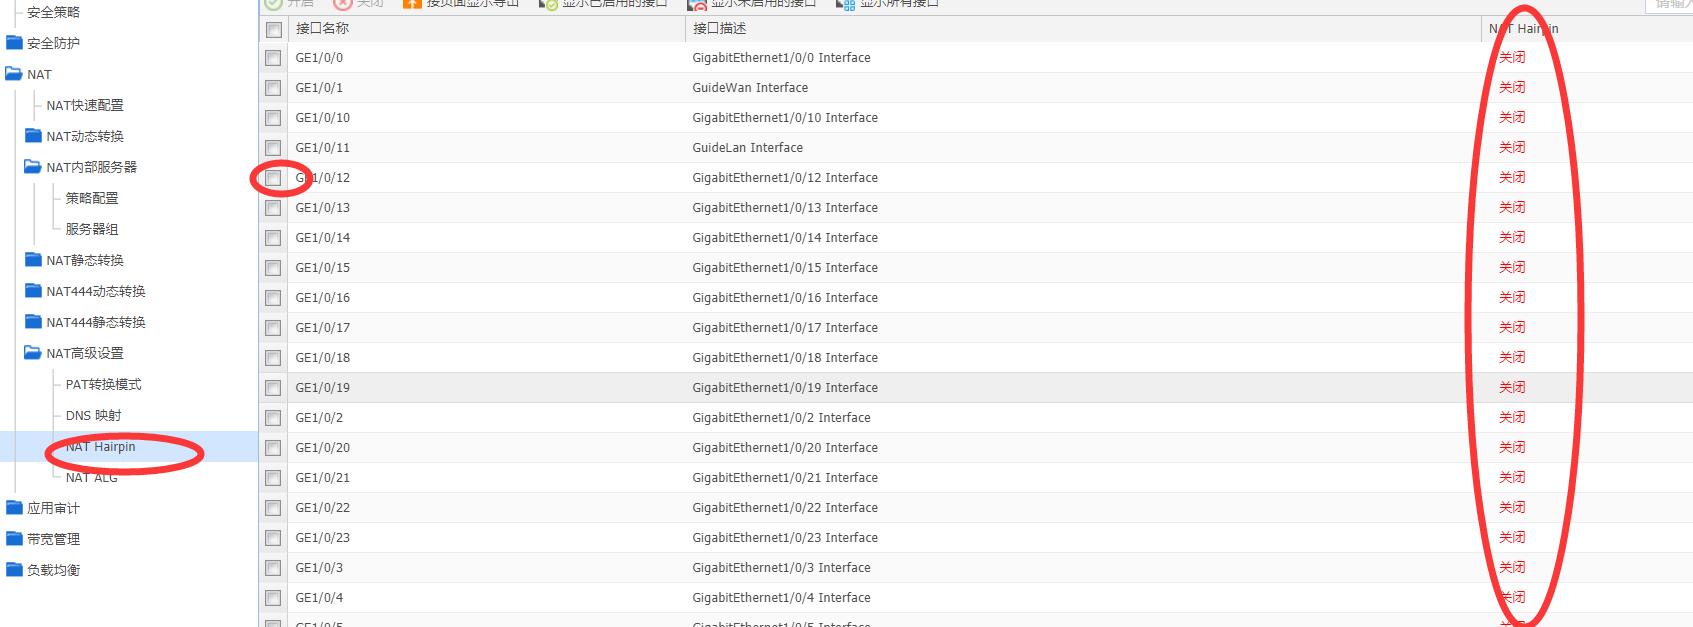Image resolution: width=1693 pixels, height=627 pixels.
Task: Click GigabitEthernet1/0/17 Interface description
Action: click(785, 327)
